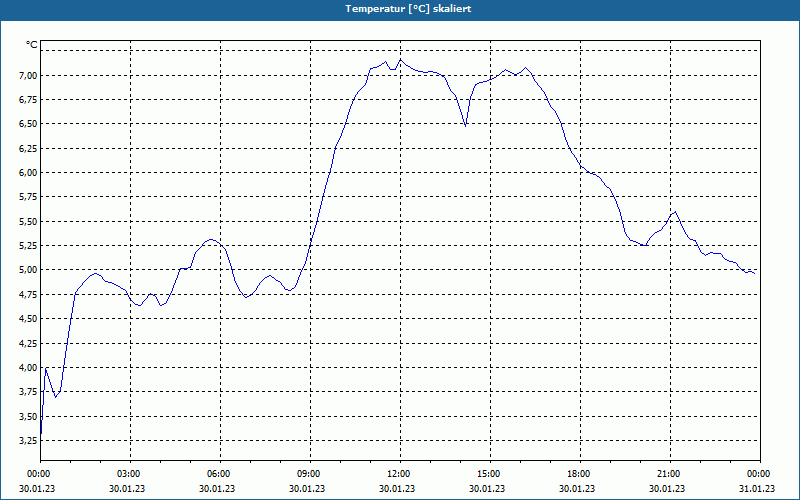Click the °C unit label on the axis
The image size is (800, 500).
[32, 45]
